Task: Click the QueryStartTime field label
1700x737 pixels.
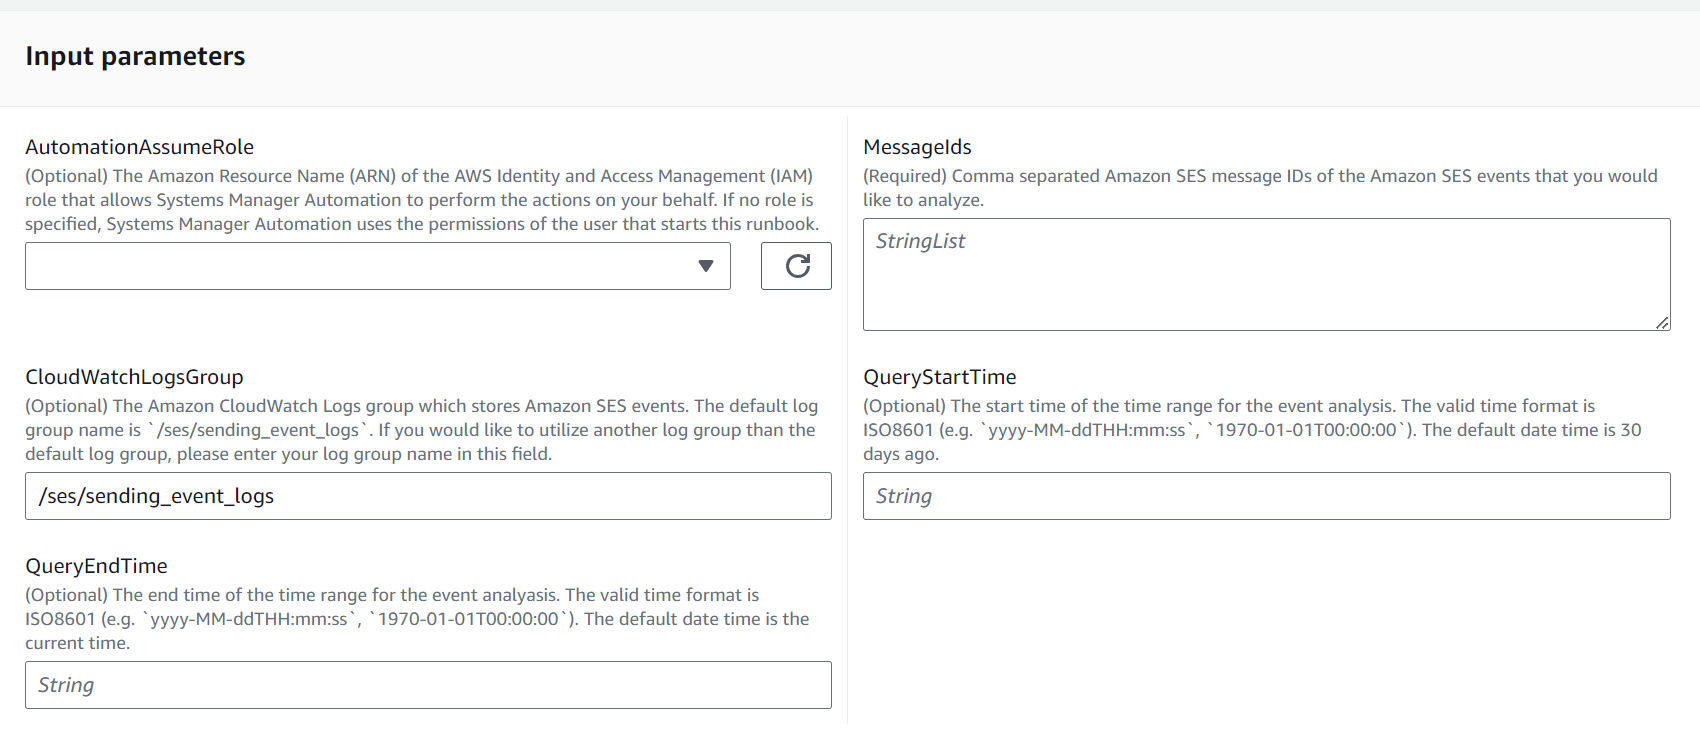Action: tap(939, 377)
